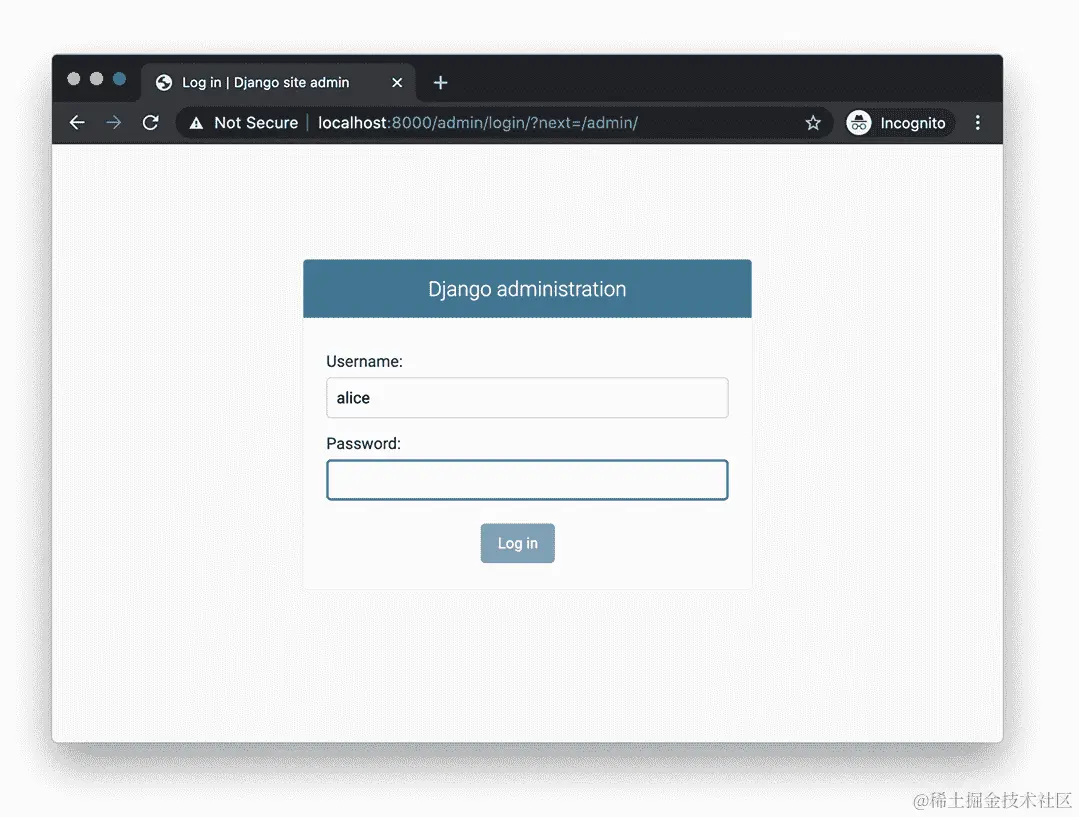Click the browser back arrow

pyautogui.click(x=77, y=123)
